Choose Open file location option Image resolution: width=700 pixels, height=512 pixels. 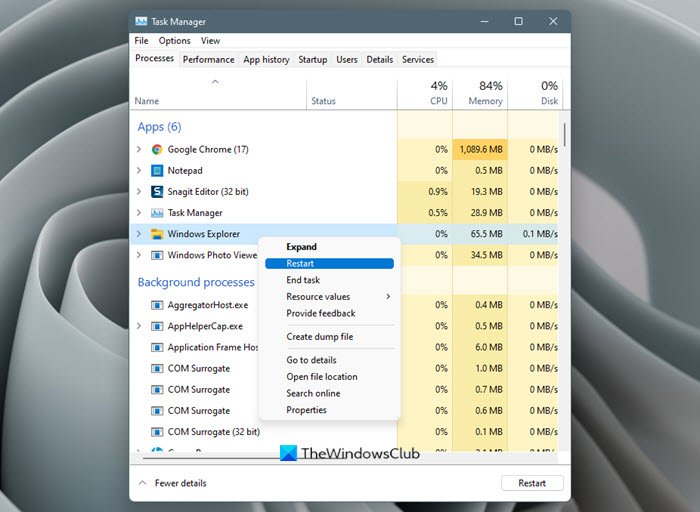coord(329,377)
